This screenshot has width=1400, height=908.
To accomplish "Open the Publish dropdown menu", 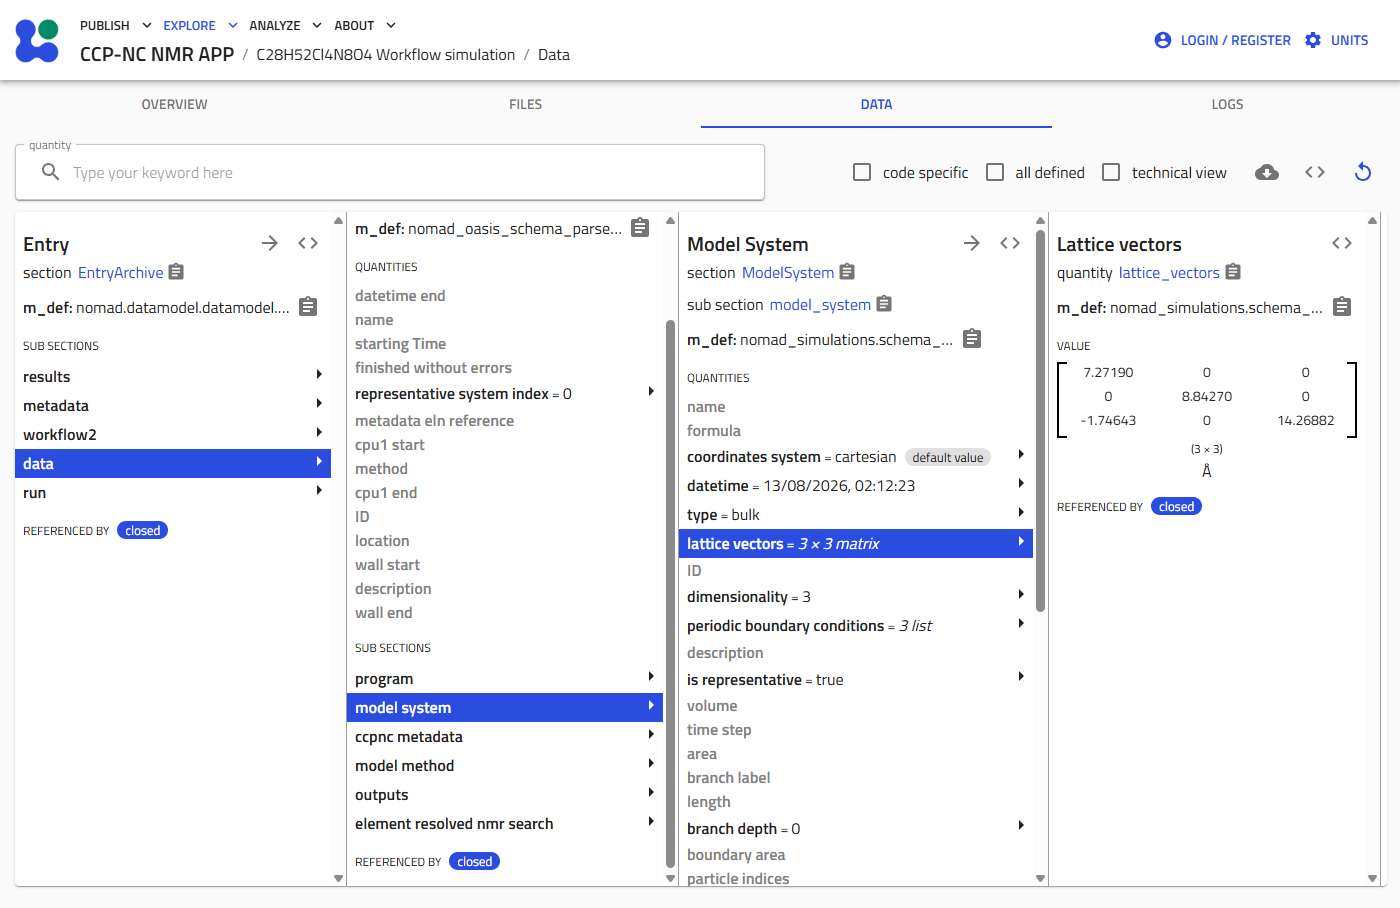I will 116,25.
